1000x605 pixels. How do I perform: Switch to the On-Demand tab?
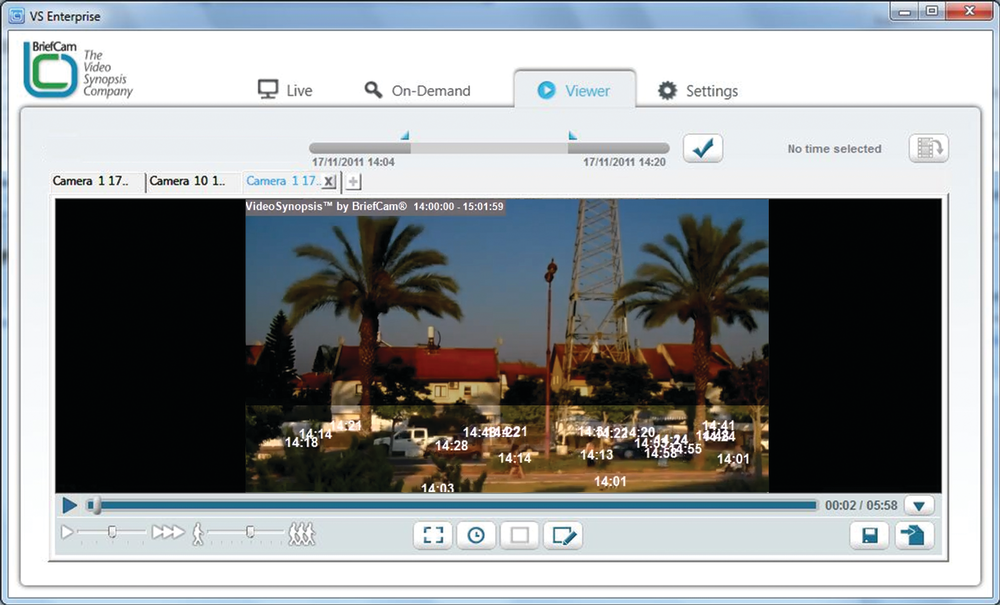click(417, 90)
